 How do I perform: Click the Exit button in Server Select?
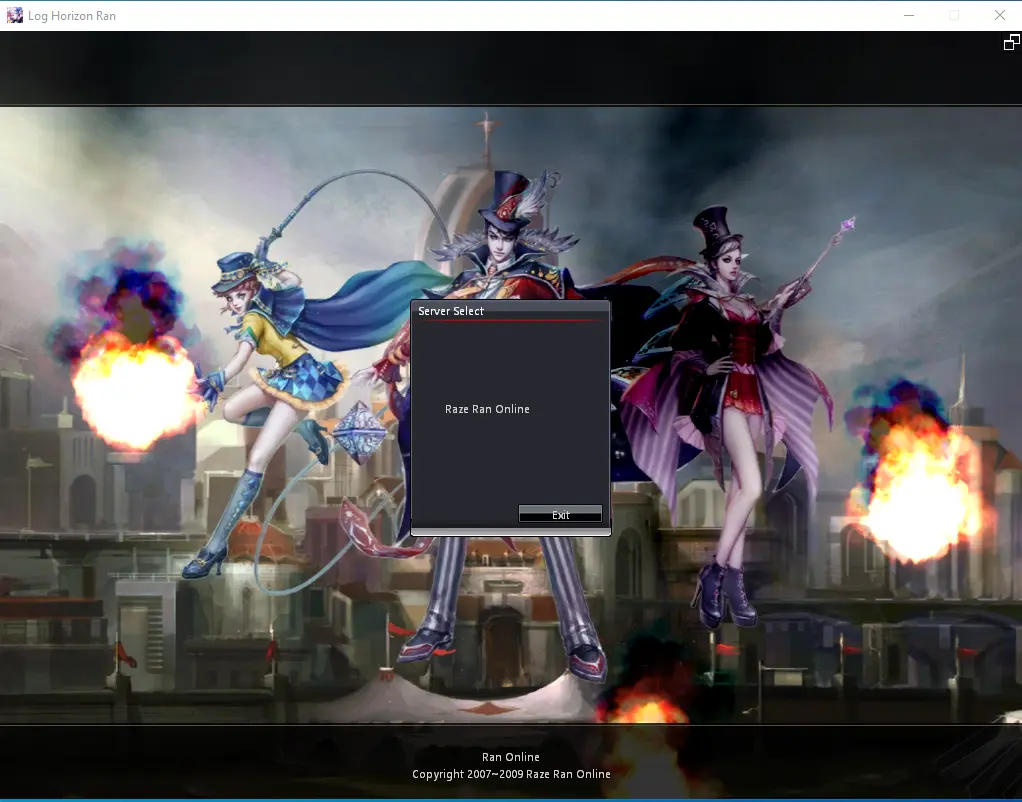coord(560,514)
